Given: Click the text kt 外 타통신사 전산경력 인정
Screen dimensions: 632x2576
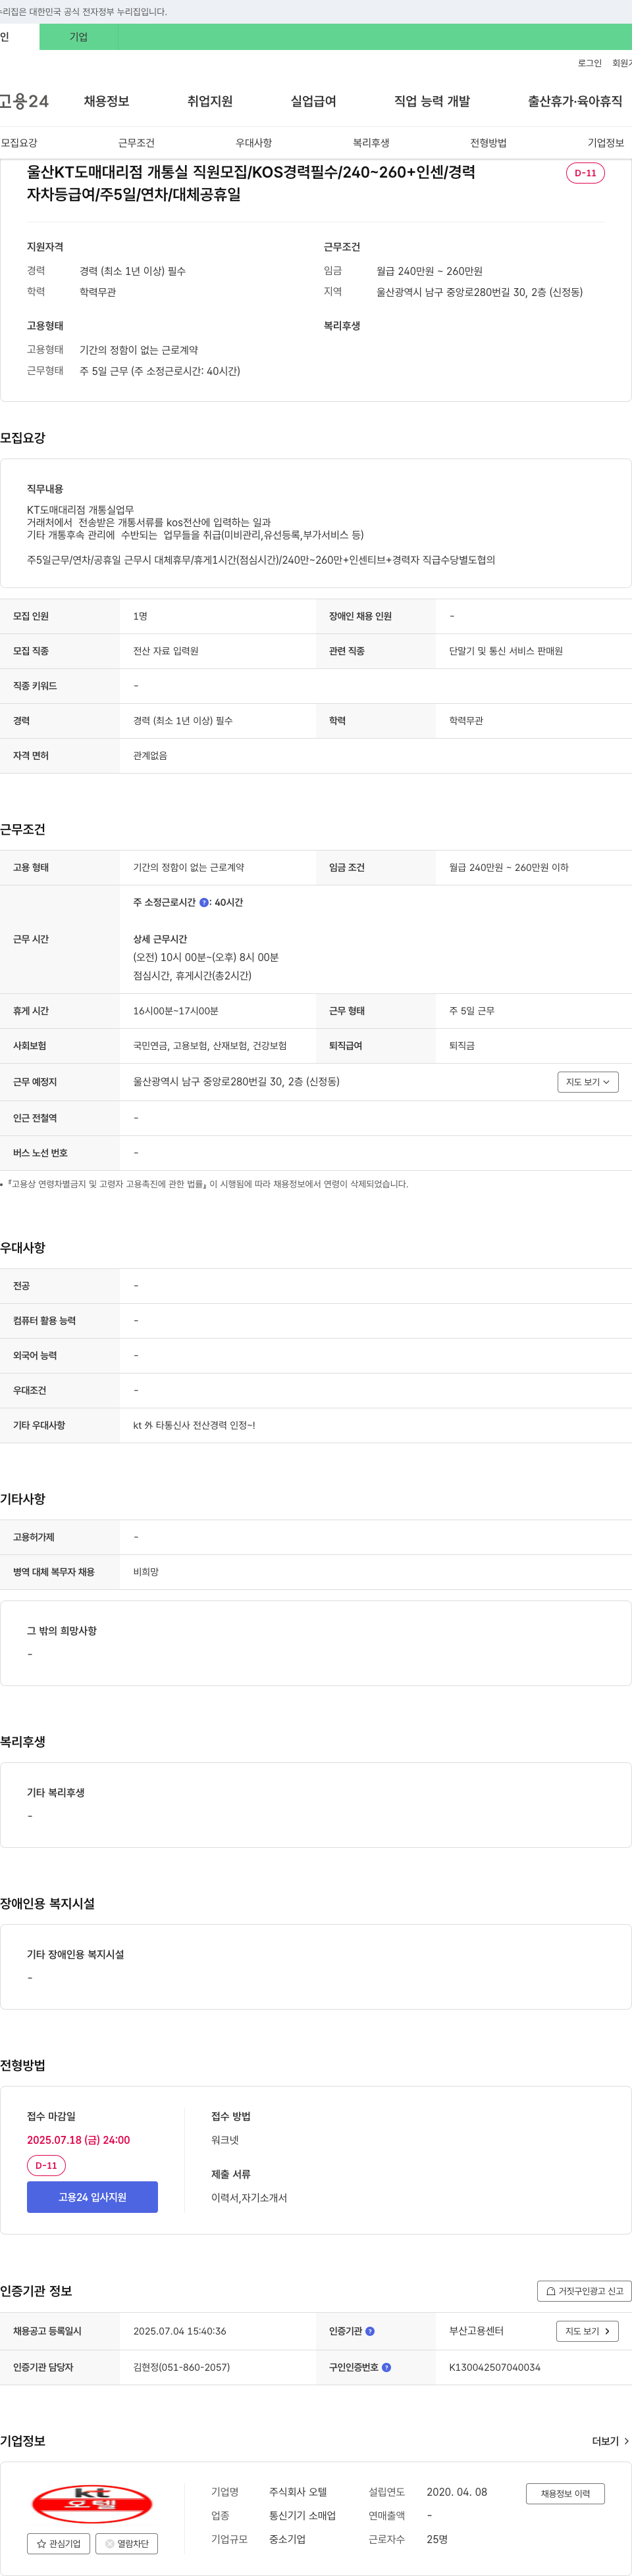Looking at the screenshot, I should (x=194, y=1425).
